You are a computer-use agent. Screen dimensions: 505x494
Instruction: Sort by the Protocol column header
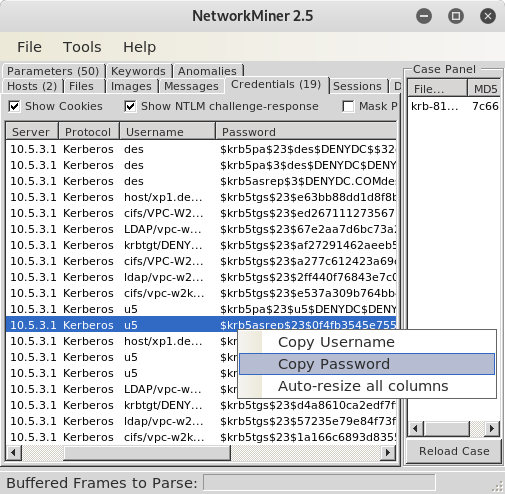(89, 132)
